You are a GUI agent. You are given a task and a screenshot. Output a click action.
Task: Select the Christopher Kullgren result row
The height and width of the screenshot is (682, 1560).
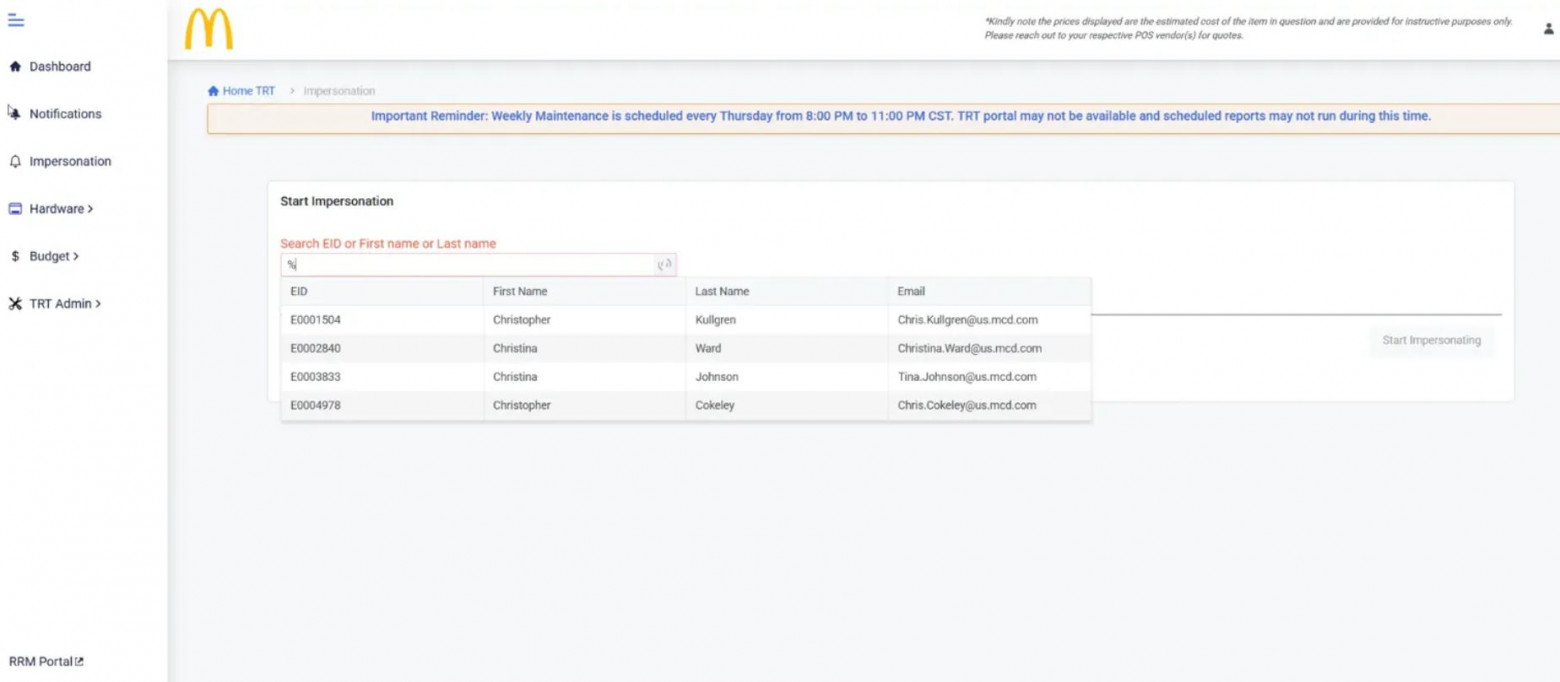[x=685, y=320]
